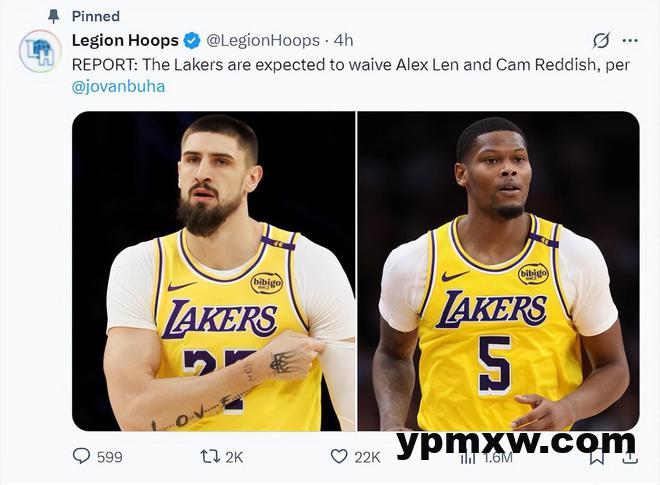This screenshot has height=485, width=660.
Task: Click the 22K likes count
Action: 367,457
